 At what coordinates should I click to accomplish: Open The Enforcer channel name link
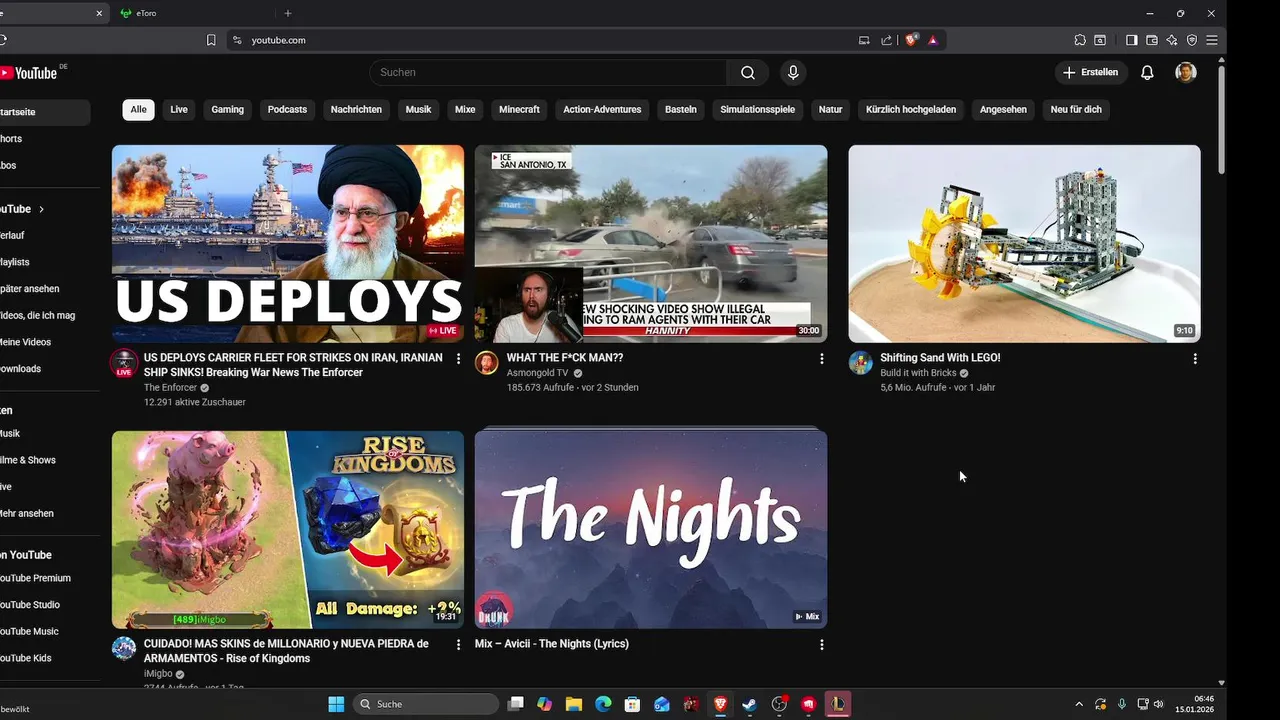[170, 388]
